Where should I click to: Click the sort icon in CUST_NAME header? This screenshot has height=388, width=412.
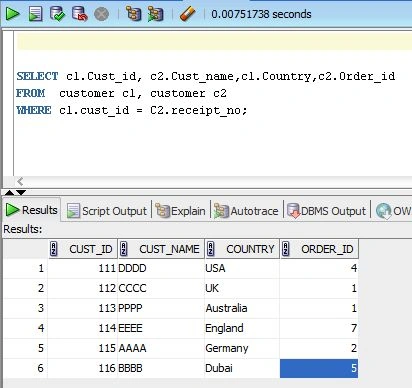click(123, 249)
